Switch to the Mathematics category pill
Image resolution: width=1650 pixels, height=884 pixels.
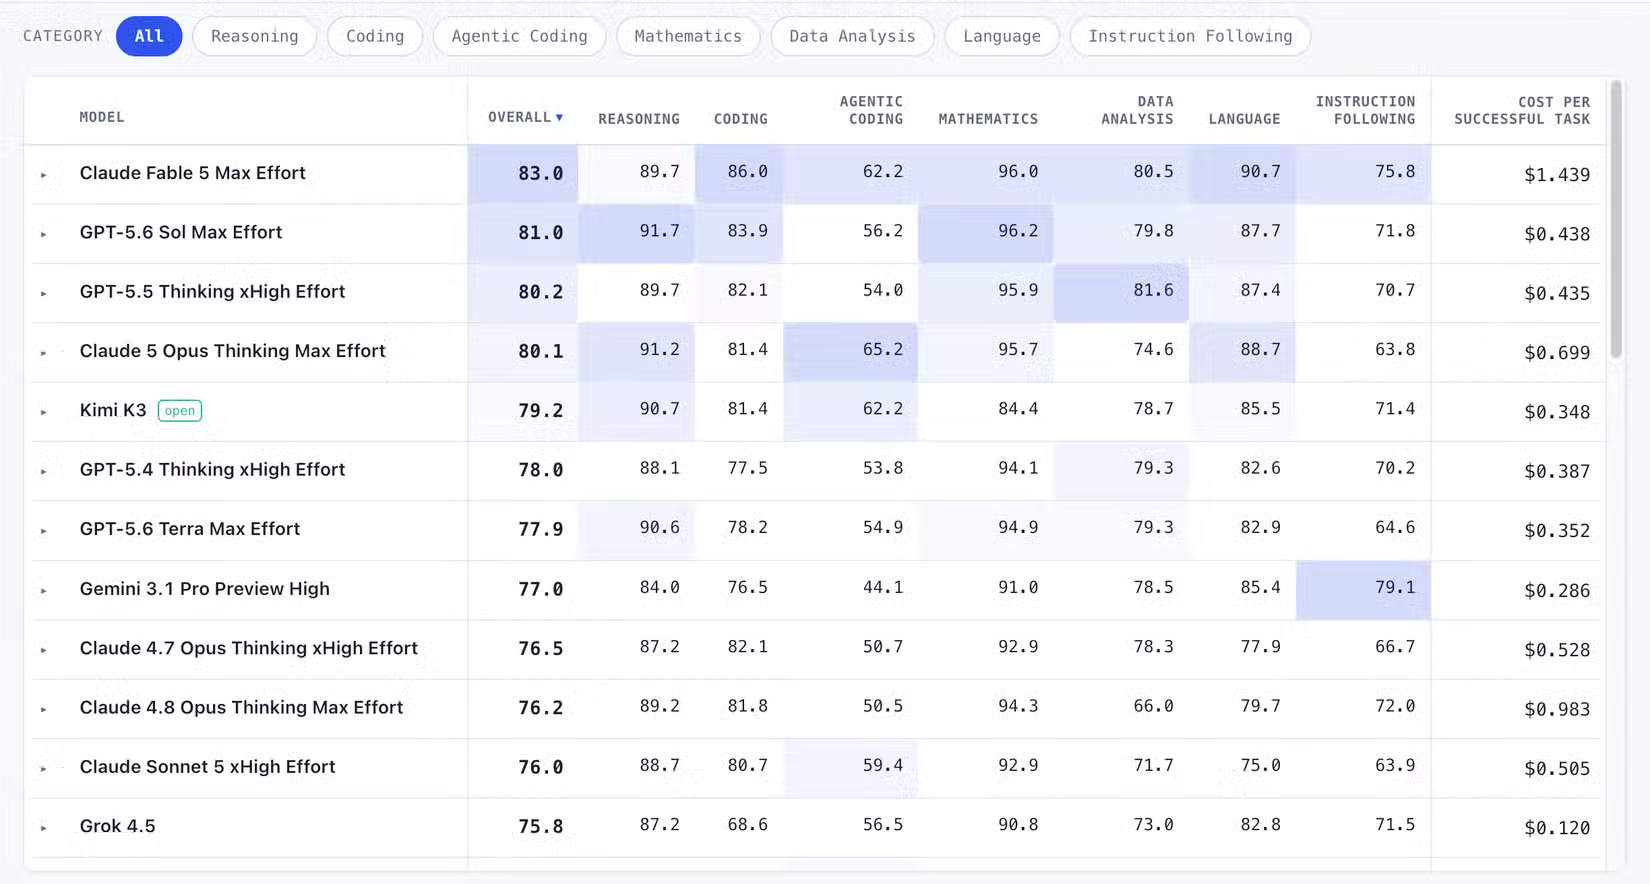(688, 36)
